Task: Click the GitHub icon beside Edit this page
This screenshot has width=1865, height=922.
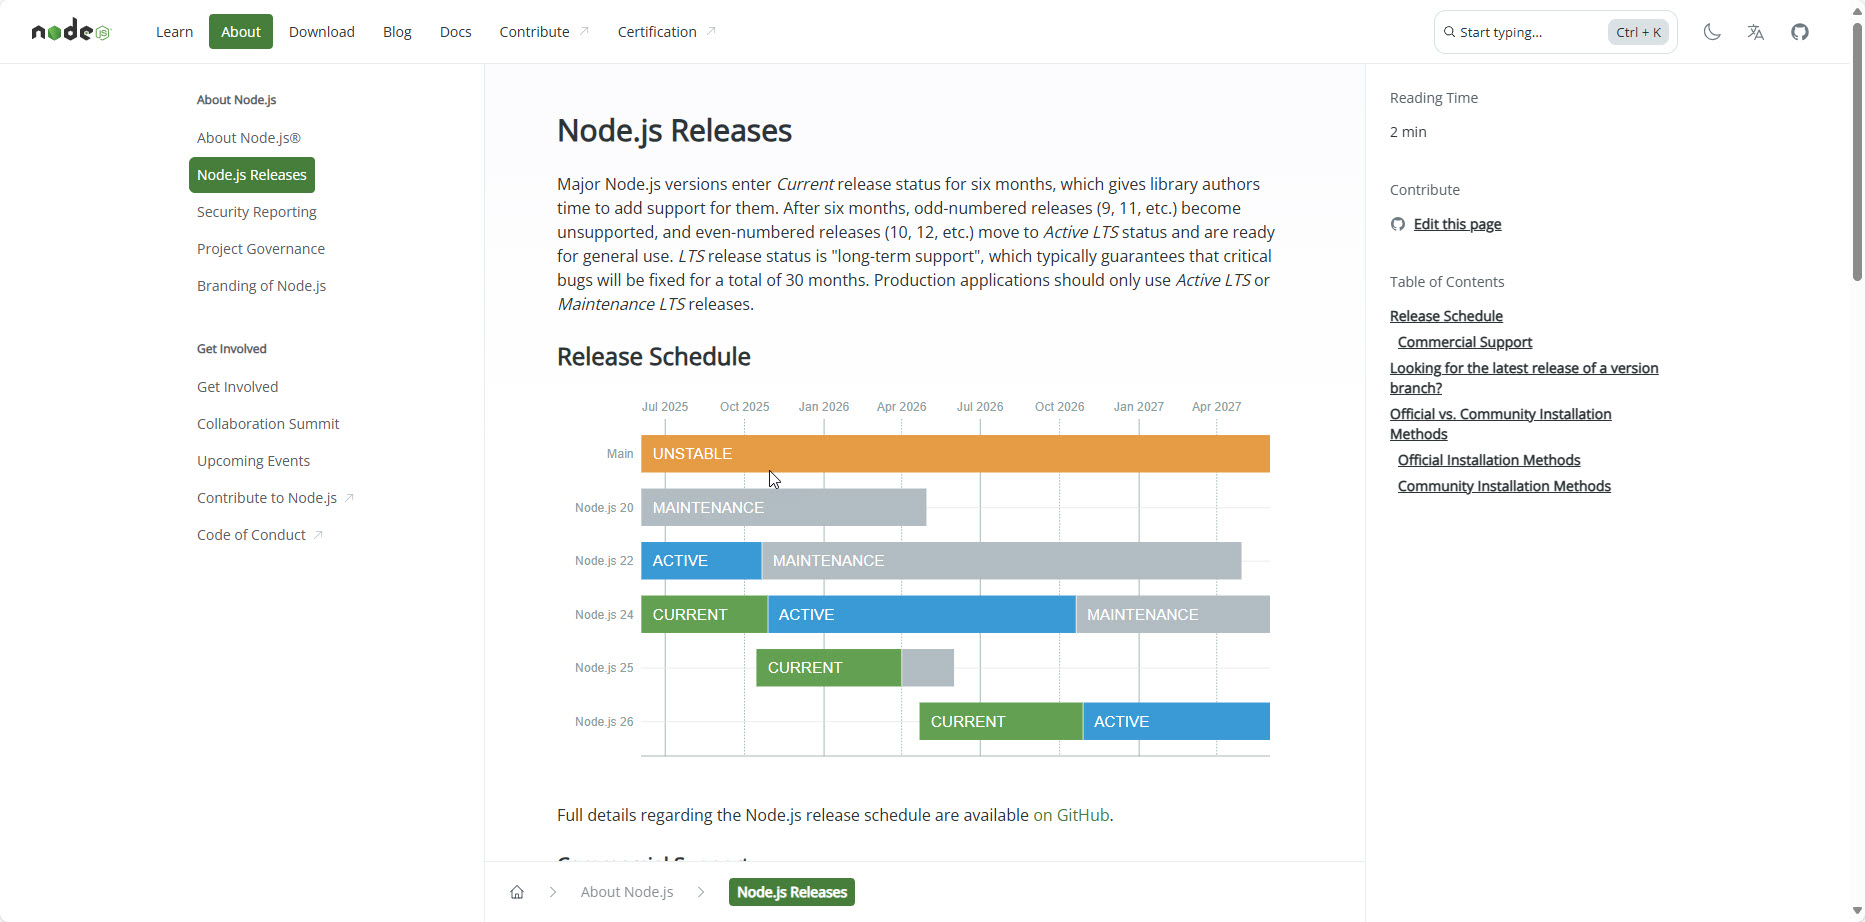Action: click(1398, 224)
